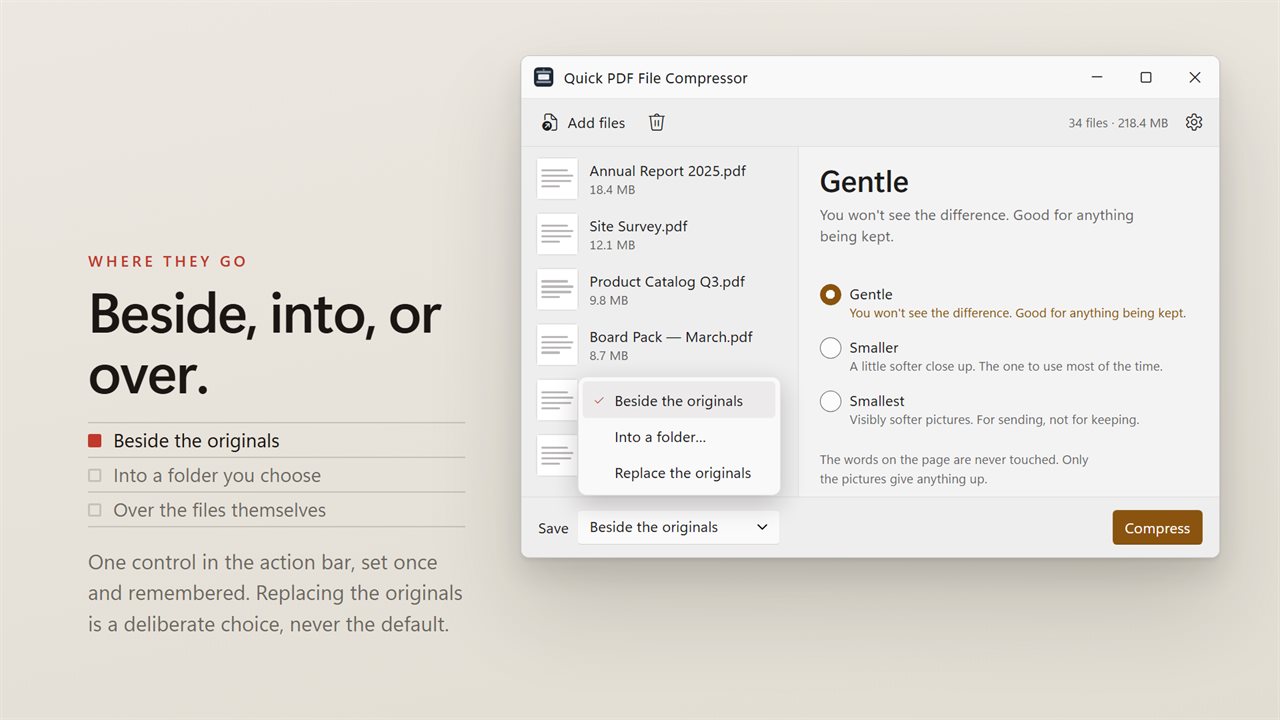Choose Replace the originals menu option

pos(679,473)
